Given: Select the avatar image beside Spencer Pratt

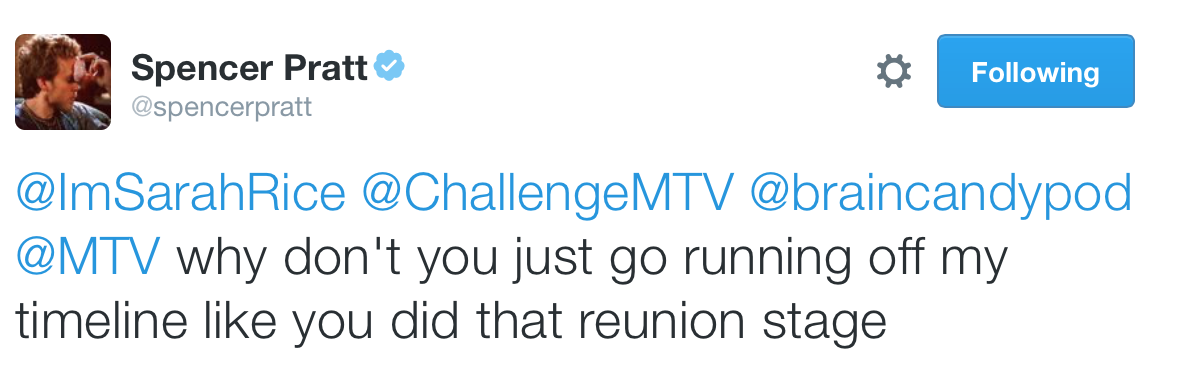Looking at the screenshot, I should click(x=63, y=82).
